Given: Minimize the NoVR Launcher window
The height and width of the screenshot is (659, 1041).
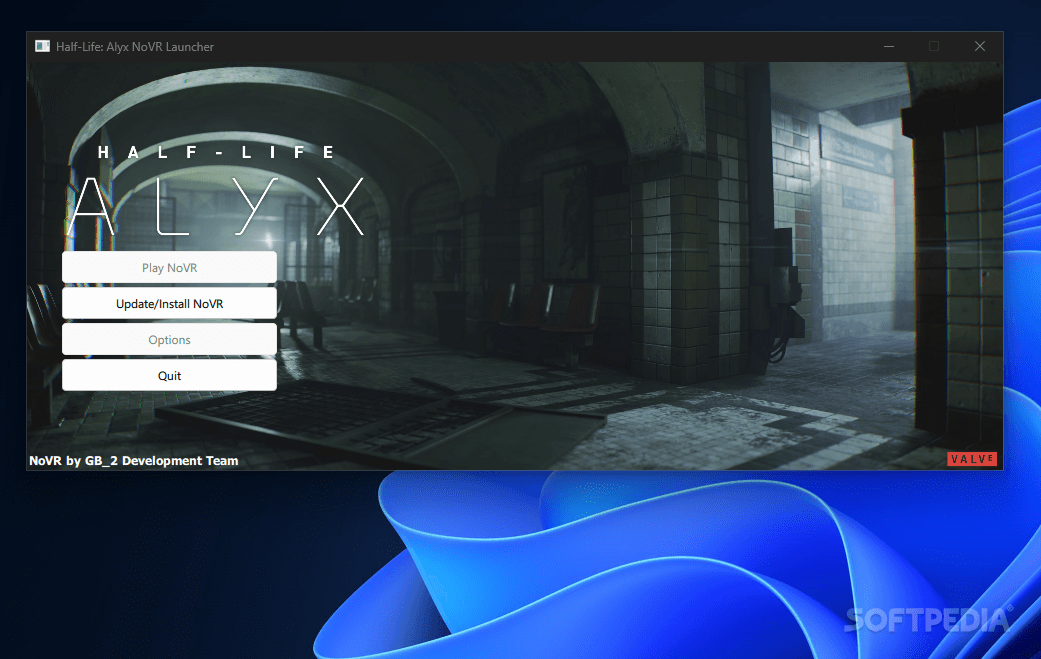Looking at the screenshot, I should click(x=889, y=46).
